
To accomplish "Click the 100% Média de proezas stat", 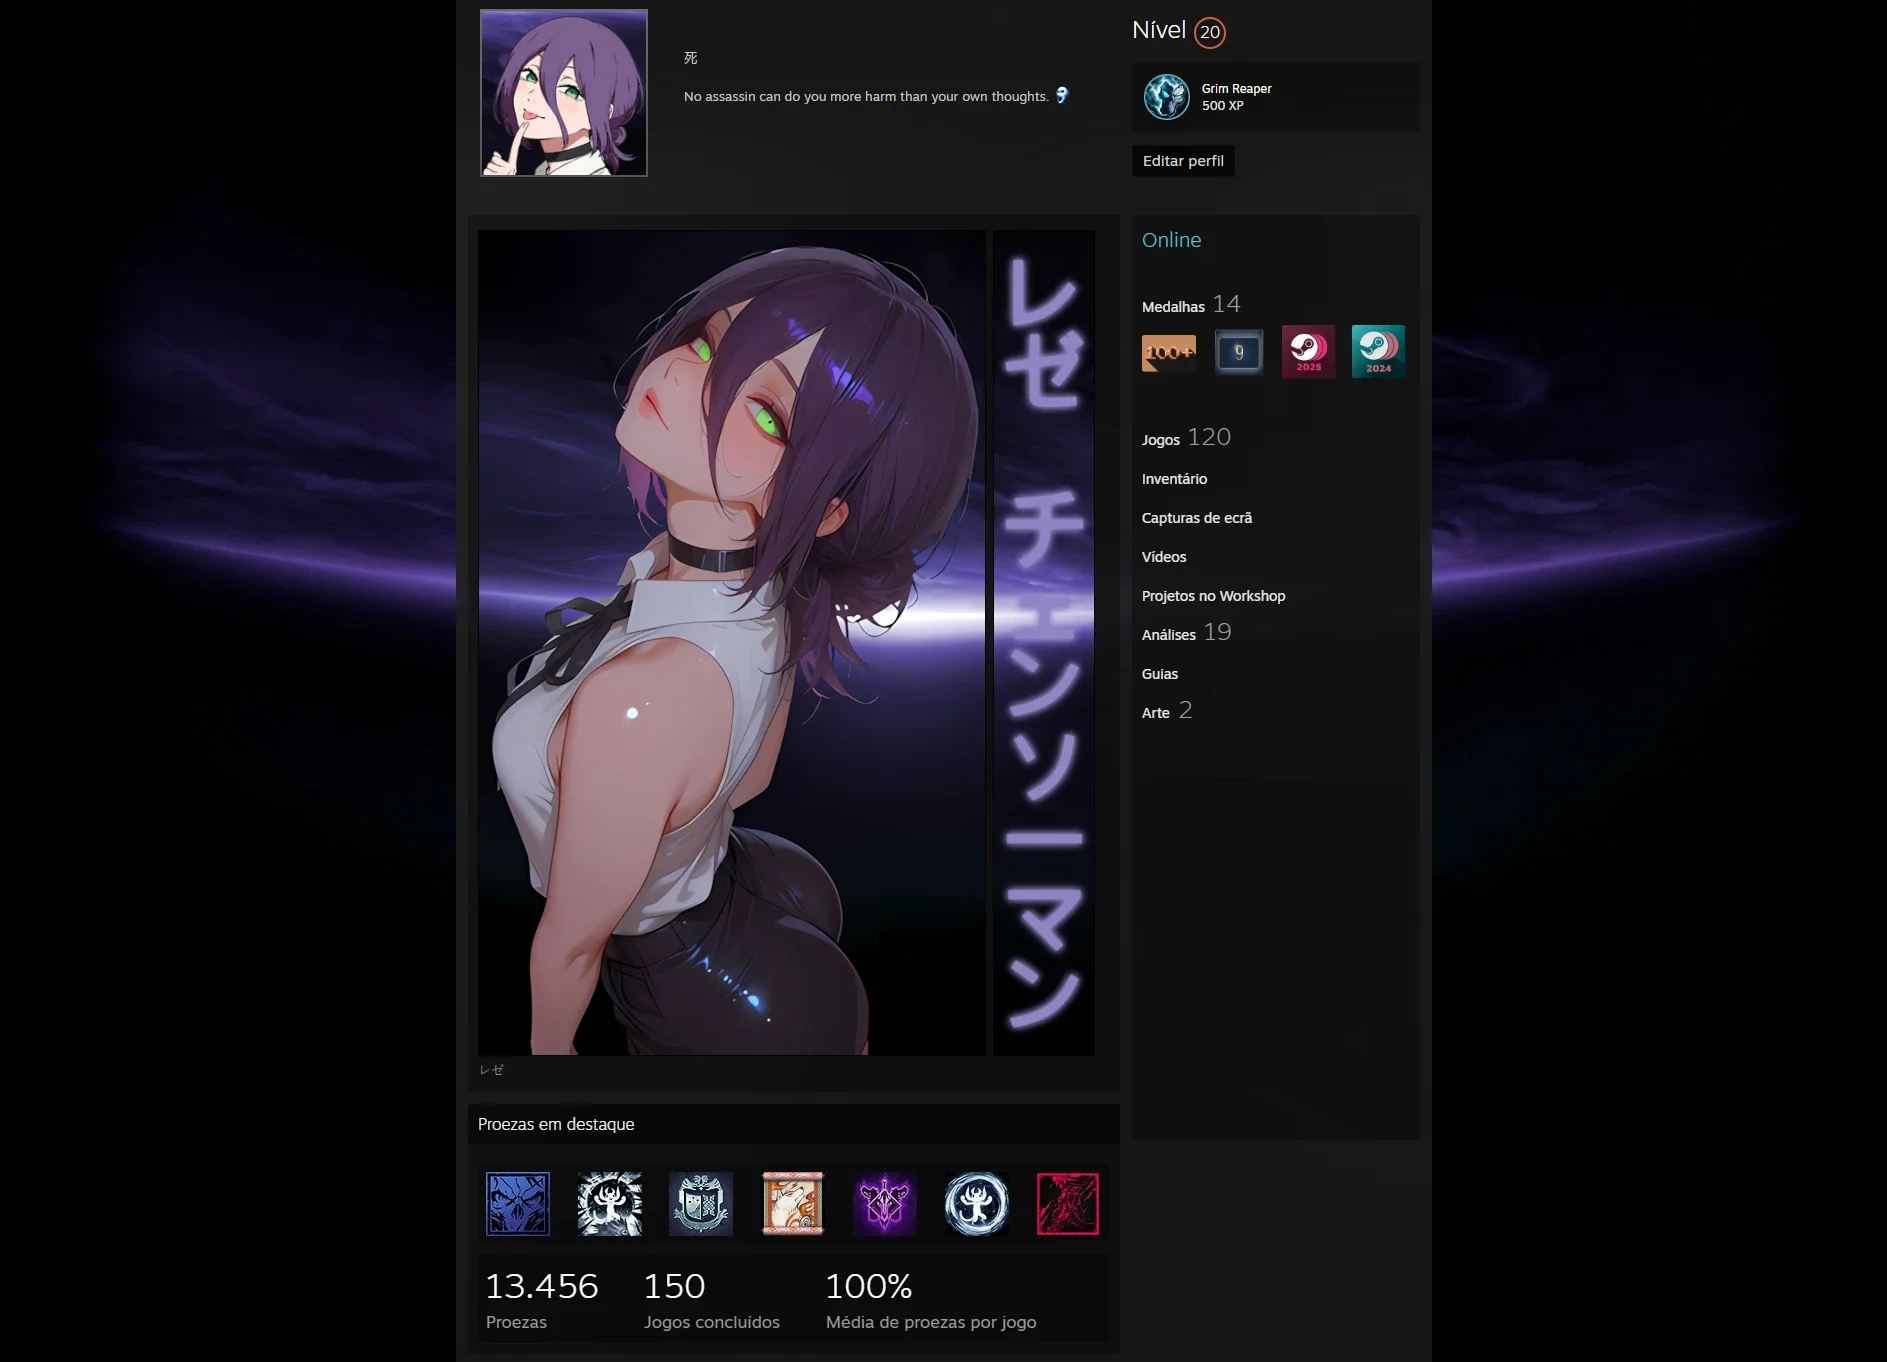I will (931, 1299).
